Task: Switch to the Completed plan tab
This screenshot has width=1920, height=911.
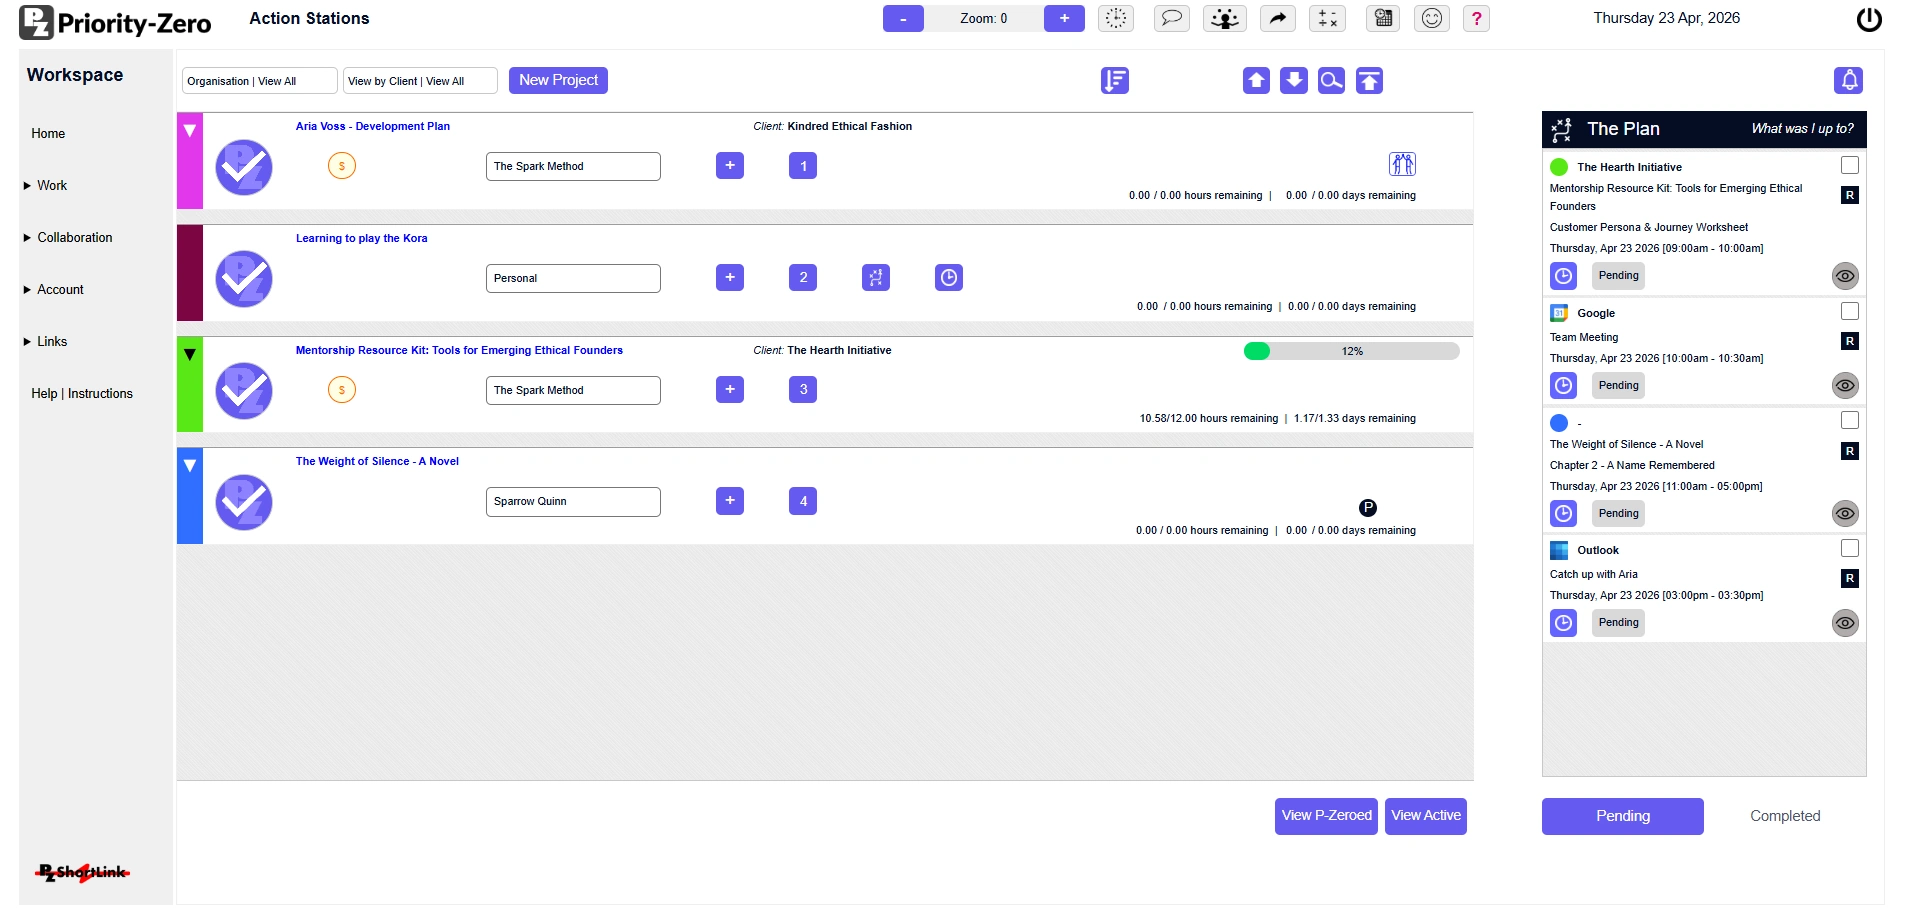Action: click(1785, 816)
